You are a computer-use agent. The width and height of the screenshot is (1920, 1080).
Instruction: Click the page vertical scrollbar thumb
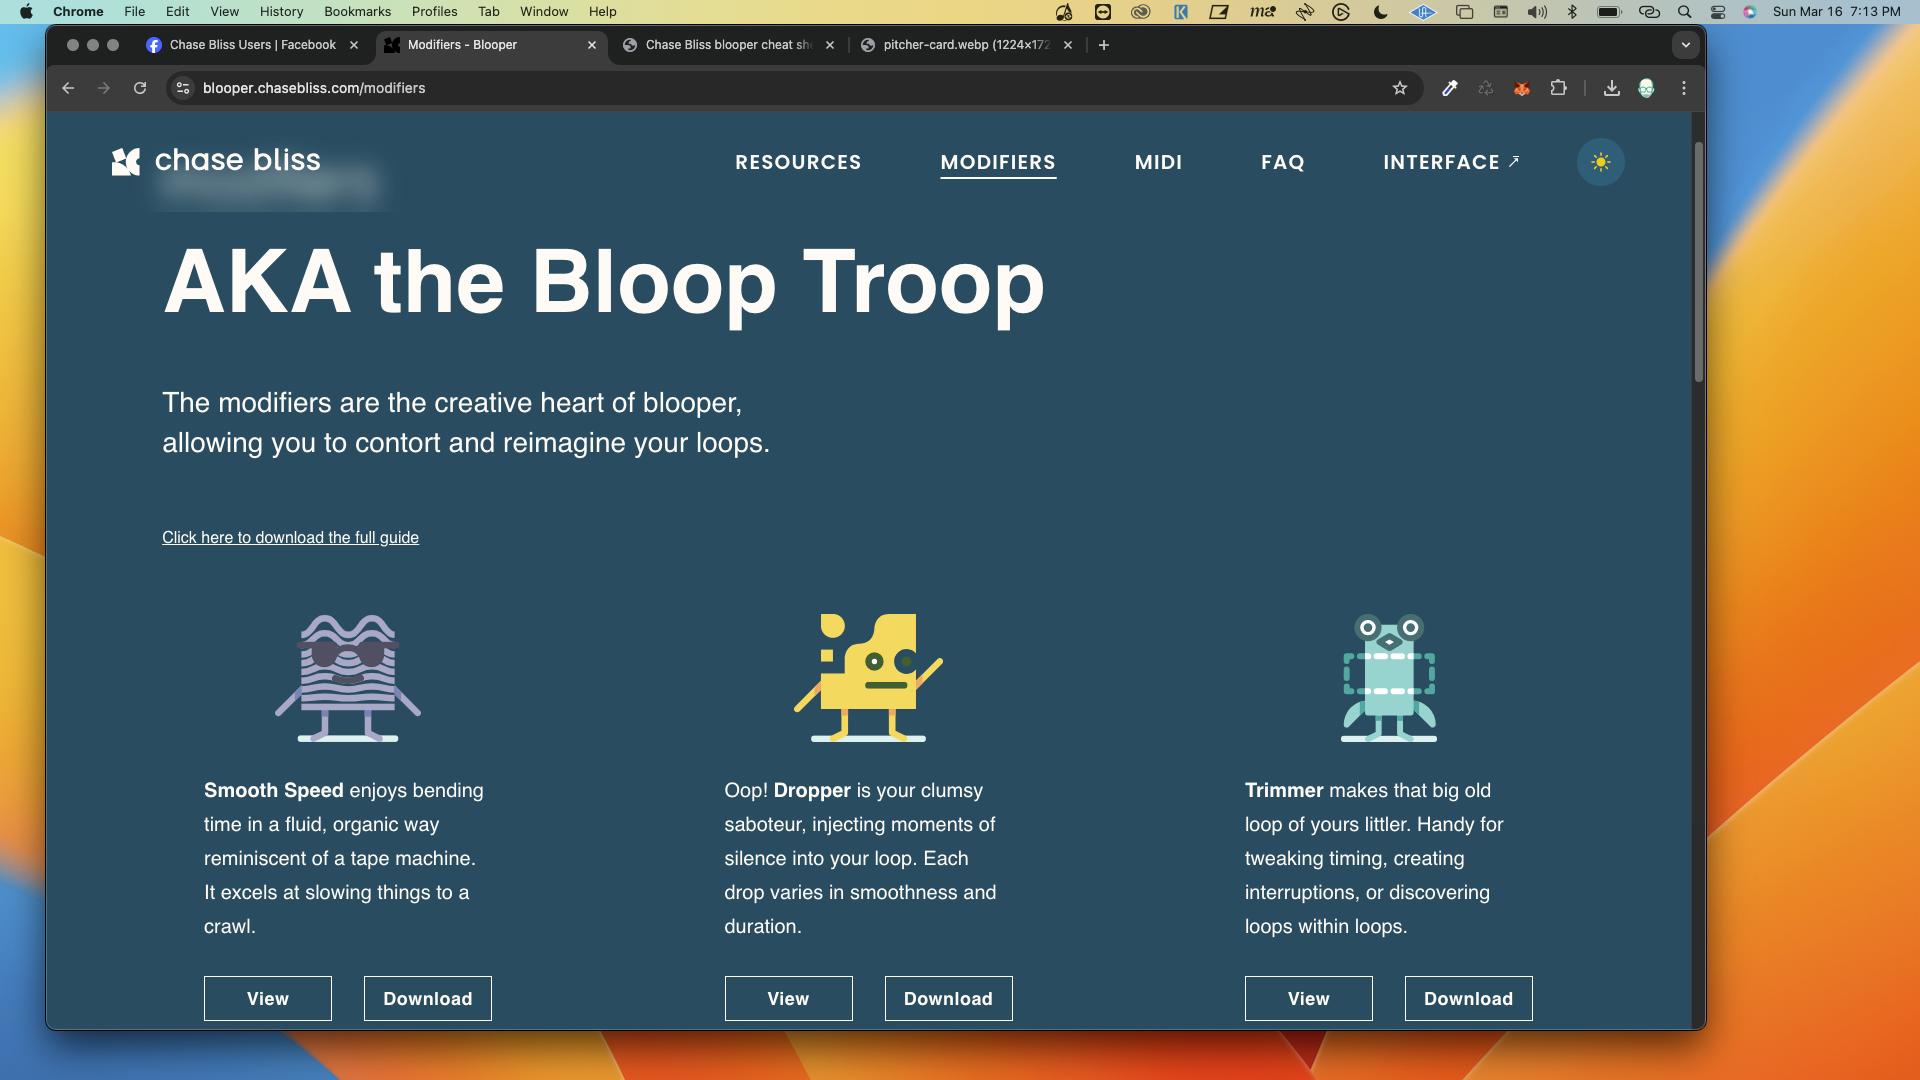pyautogui.click(x=1698, y=262)
